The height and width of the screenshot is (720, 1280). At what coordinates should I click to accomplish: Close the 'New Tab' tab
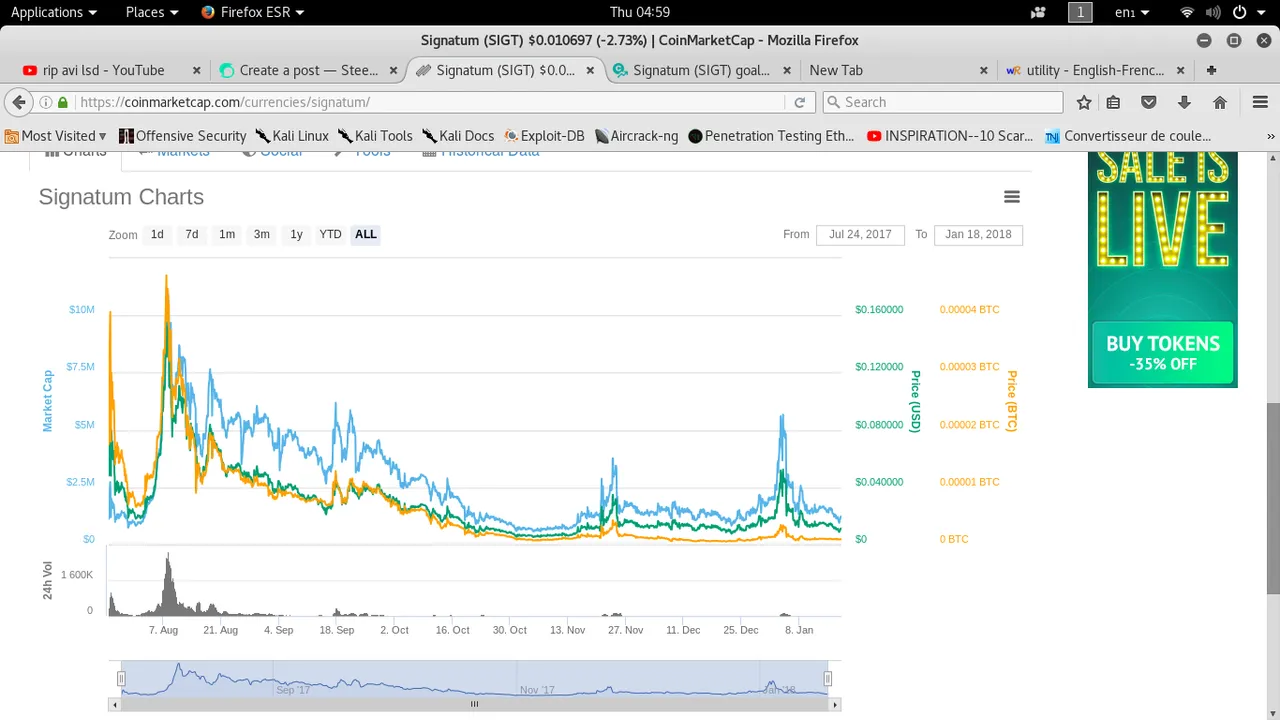pos(983,70)
